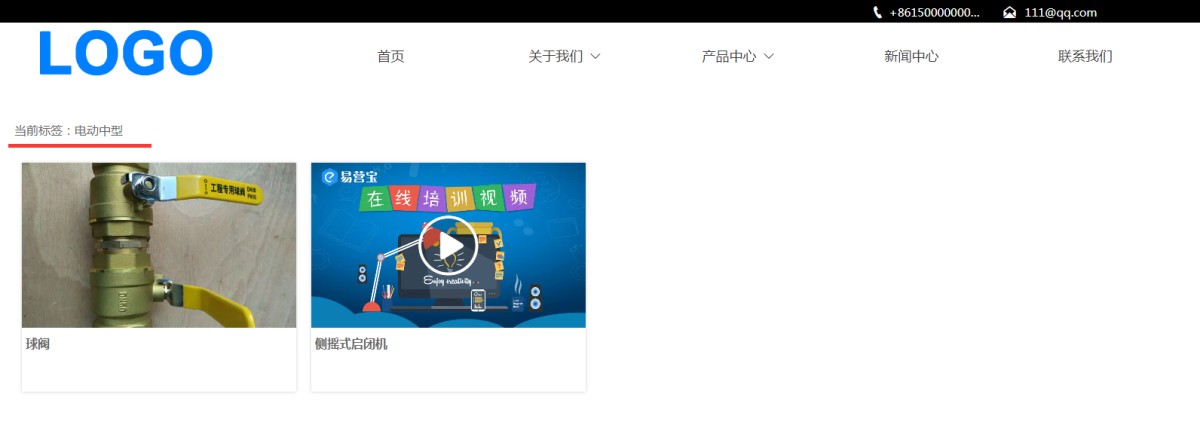The height and width of the screenshot is (431, 1200).
Task: Open the 联系我们 page
Action: pos(1084,57)
